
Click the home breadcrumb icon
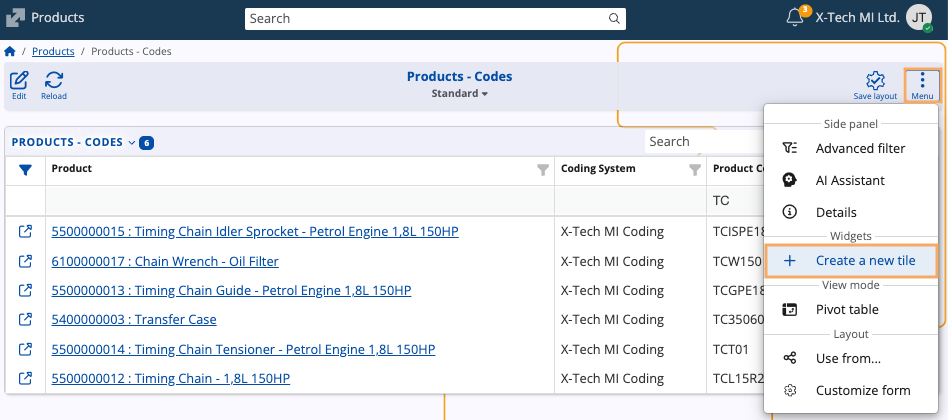(x=10, y=51)
